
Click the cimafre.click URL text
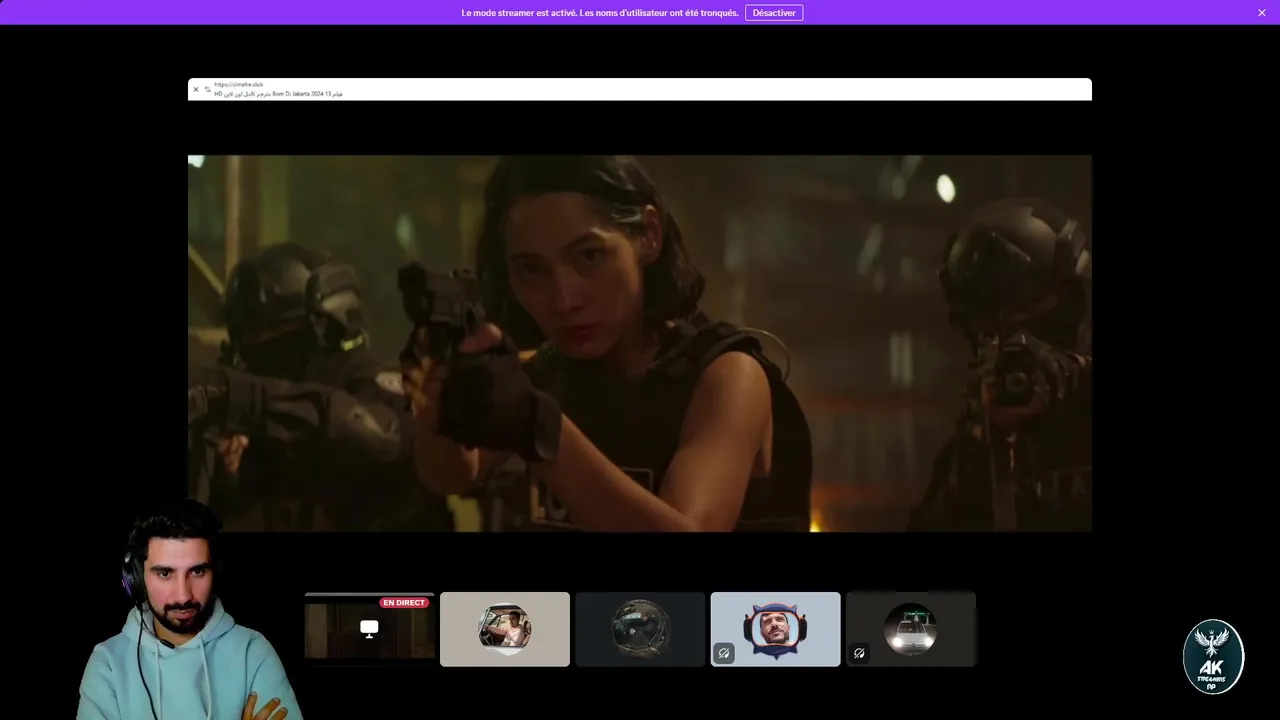click(x=239, y=85)
